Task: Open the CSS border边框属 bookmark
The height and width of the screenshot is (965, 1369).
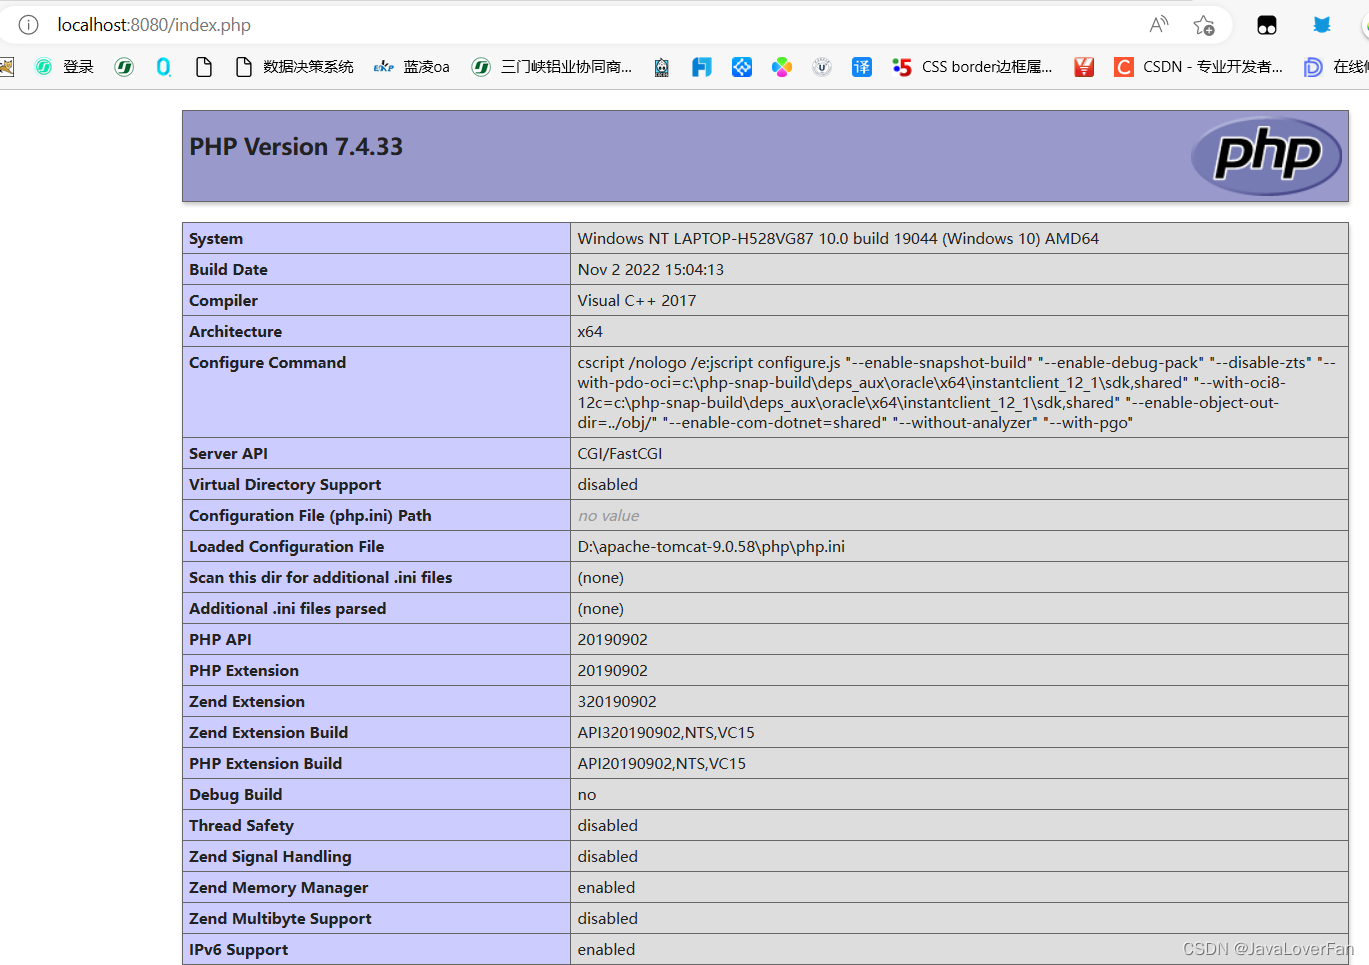Action: 972,67
